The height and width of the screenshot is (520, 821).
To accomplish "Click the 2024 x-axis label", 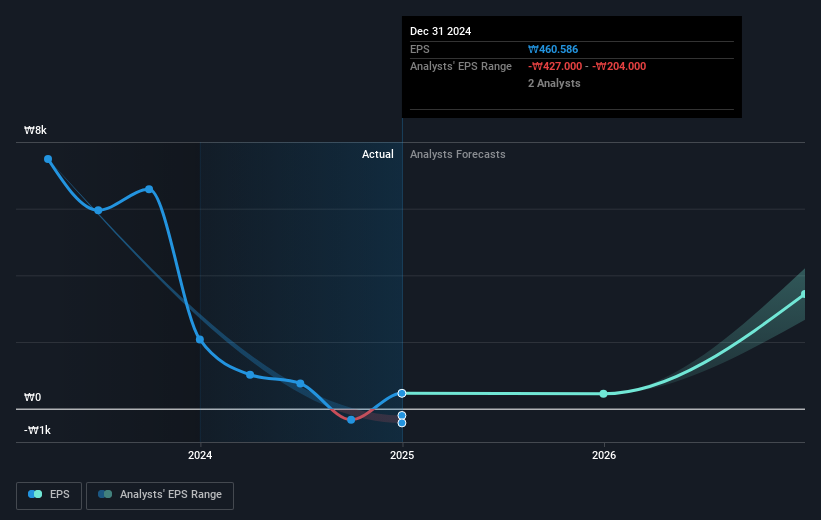I will point(200,455).
